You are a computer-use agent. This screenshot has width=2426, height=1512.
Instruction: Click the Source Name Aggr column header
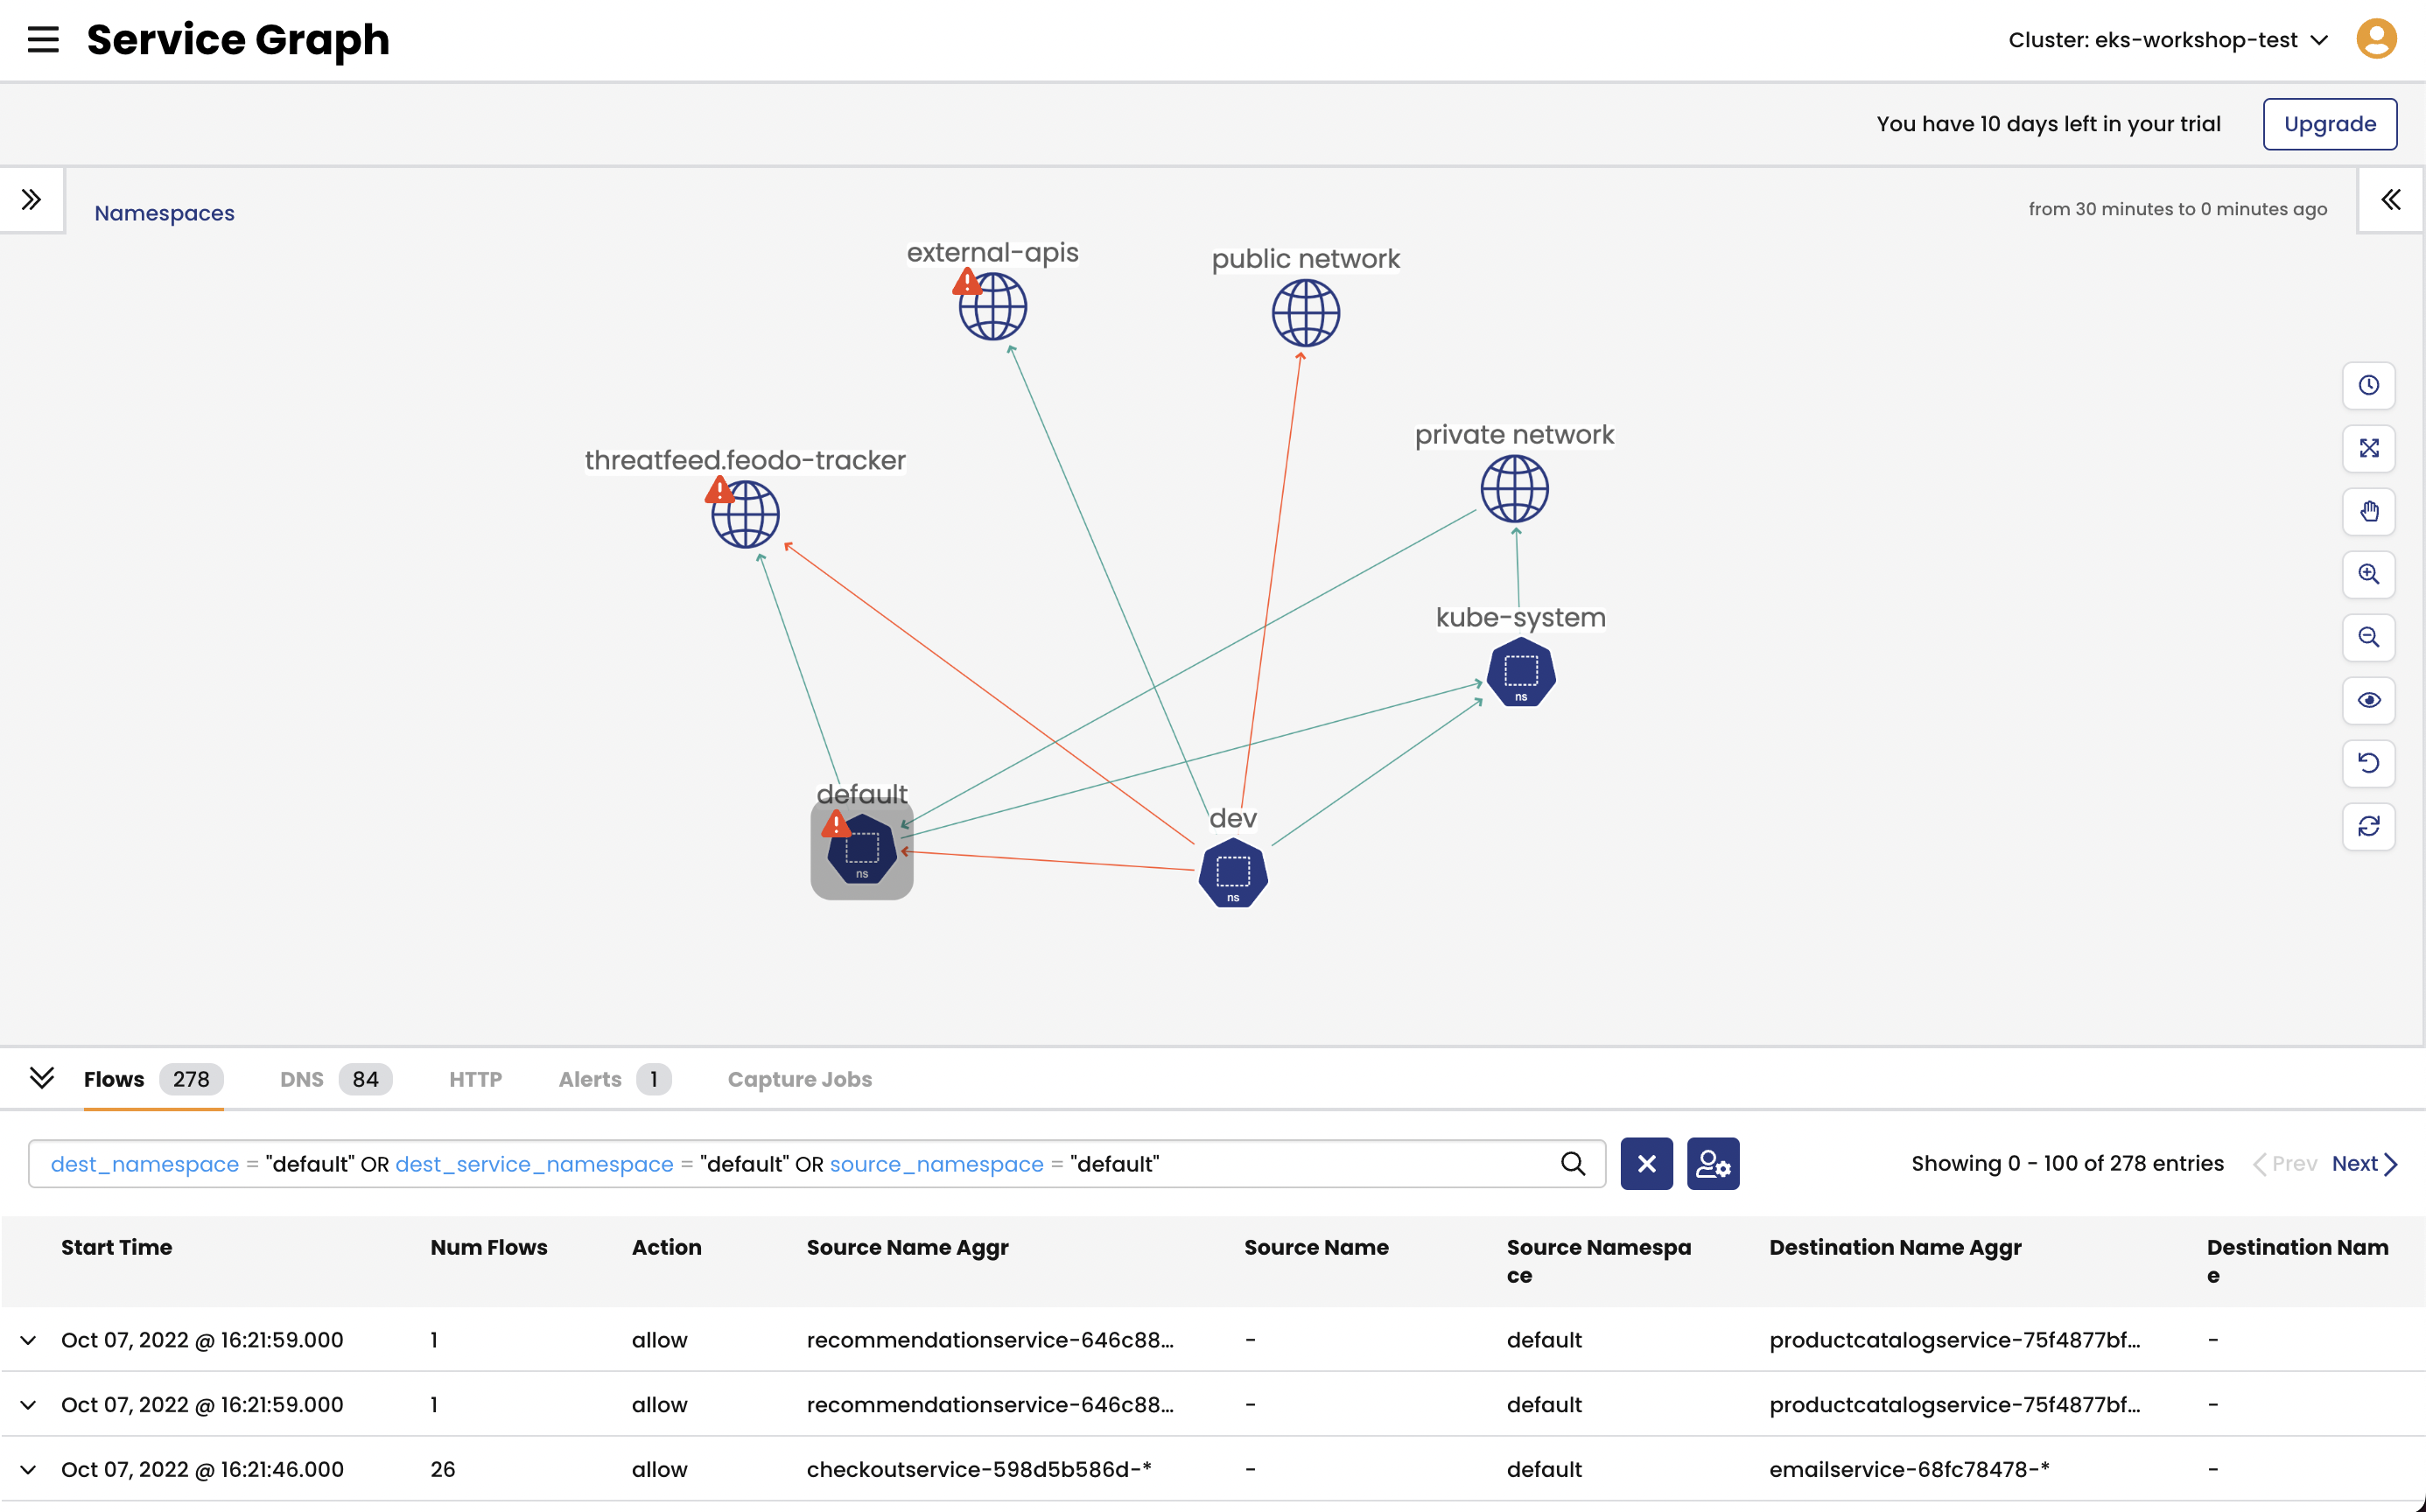click(x=907, y=1247)
